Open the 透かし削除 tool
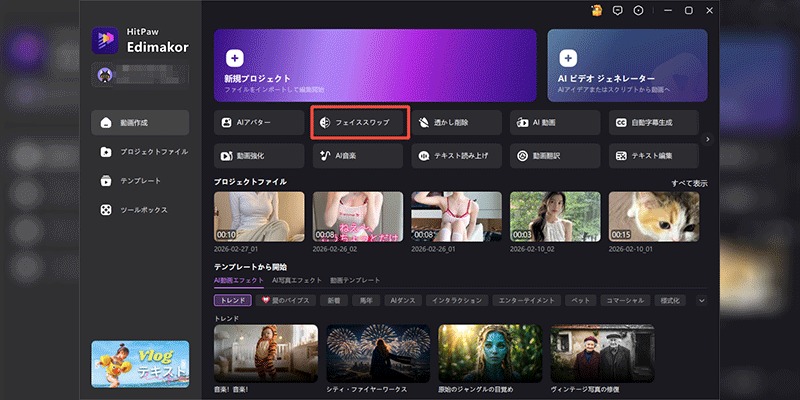 pos(457,123)
